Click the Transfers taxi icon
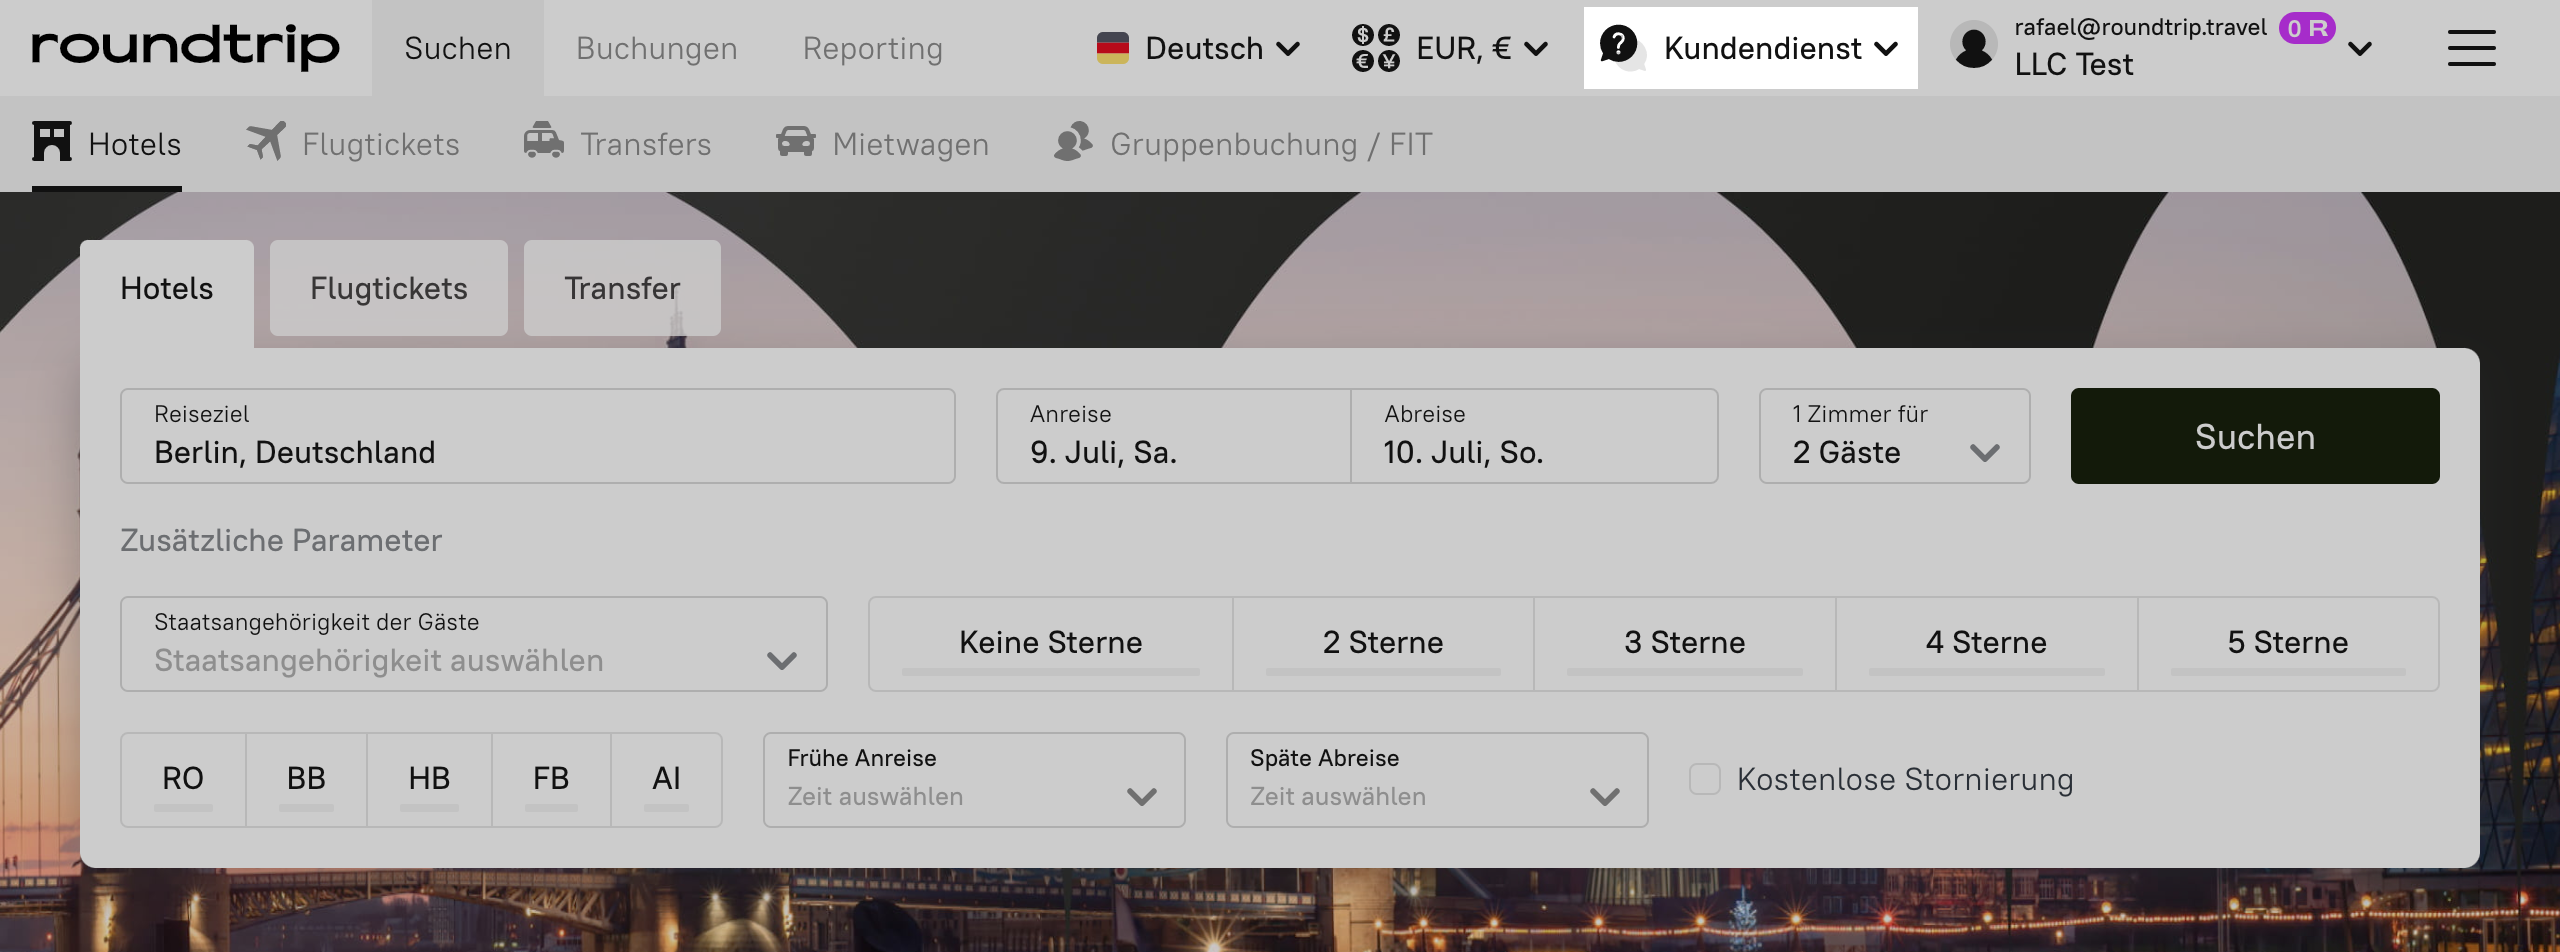Screen dimensions: 2560x952 pos(544,142)
